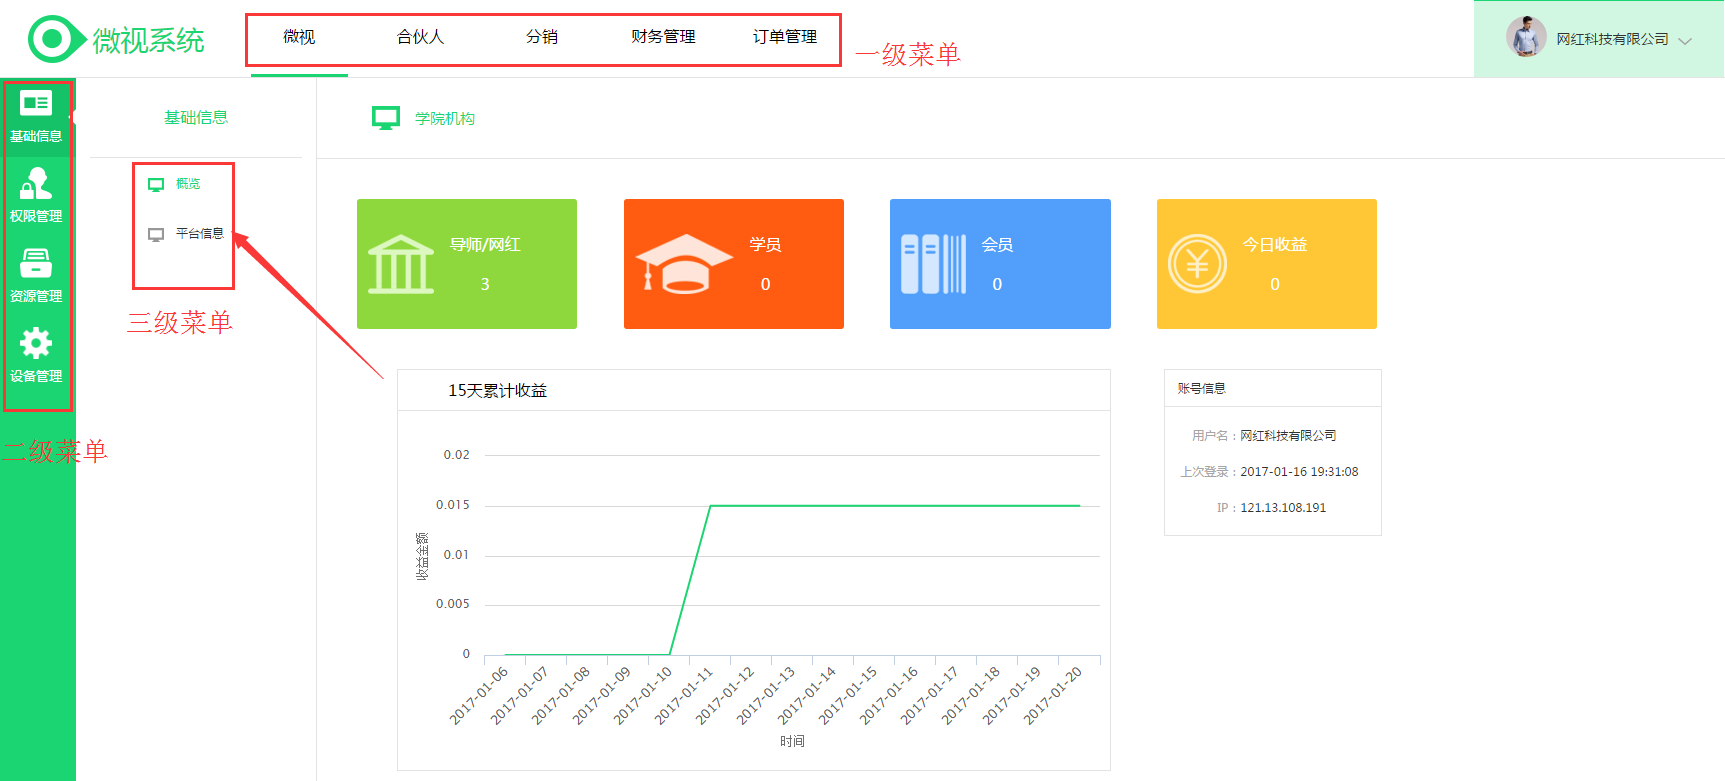Click the 微视系统 logo text

tap(149, 40)
